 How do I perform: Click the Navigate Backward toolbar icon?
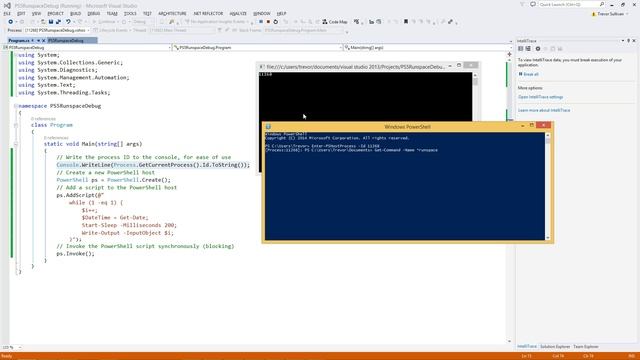(x=11, y=22)
